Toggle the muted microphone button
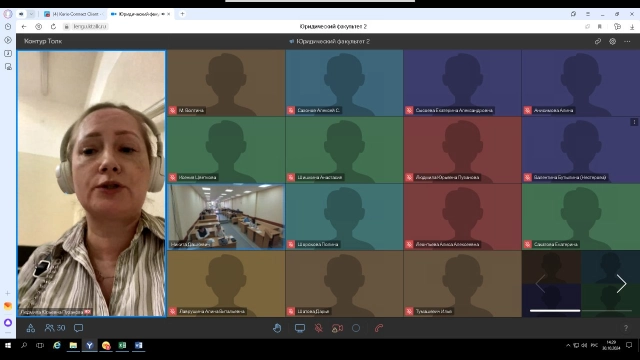640x360 pixels. 319,328
